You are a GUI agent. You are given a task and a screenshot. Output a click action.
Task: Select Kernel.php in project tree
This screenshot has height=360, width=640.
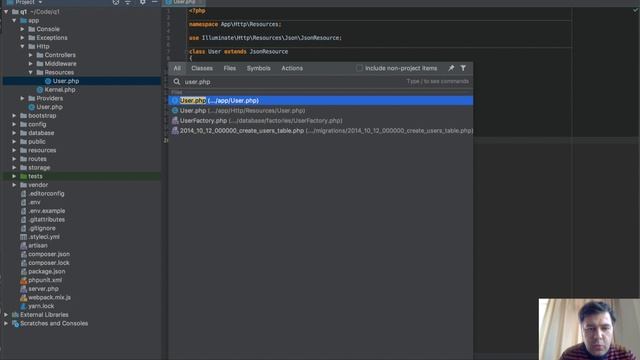60,89
